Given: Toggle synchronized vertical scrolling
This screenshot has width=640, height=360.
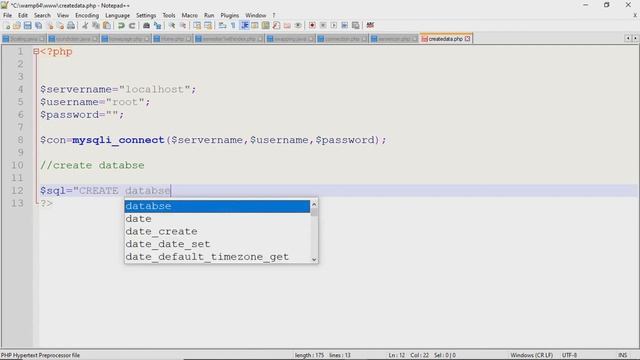Looking at the screenshot, I should coord(197,26).
